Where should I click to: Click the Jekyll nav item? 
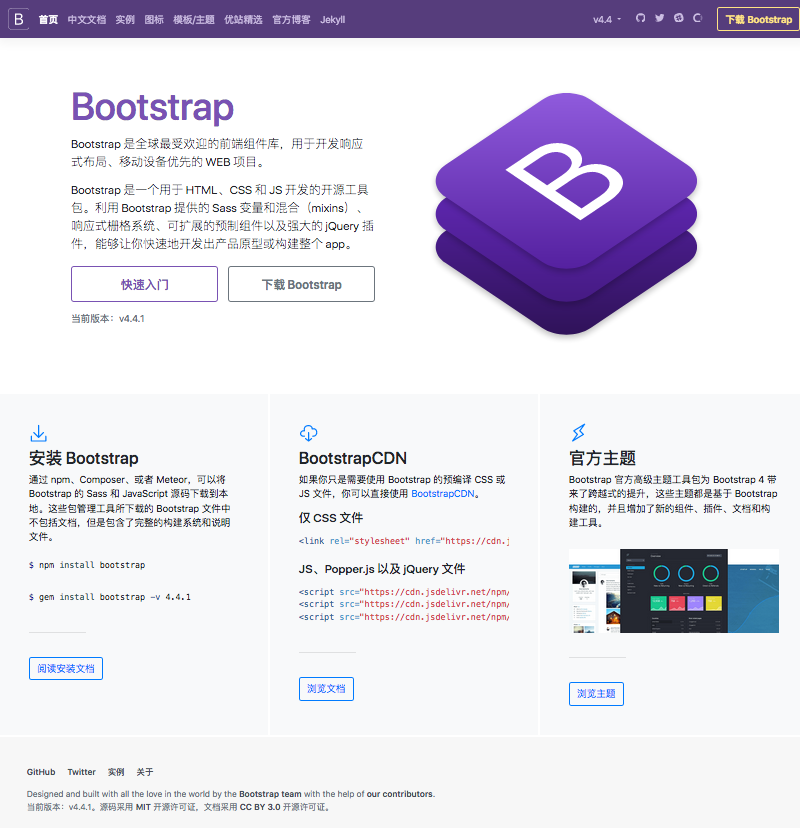click(x=333, y=20)
